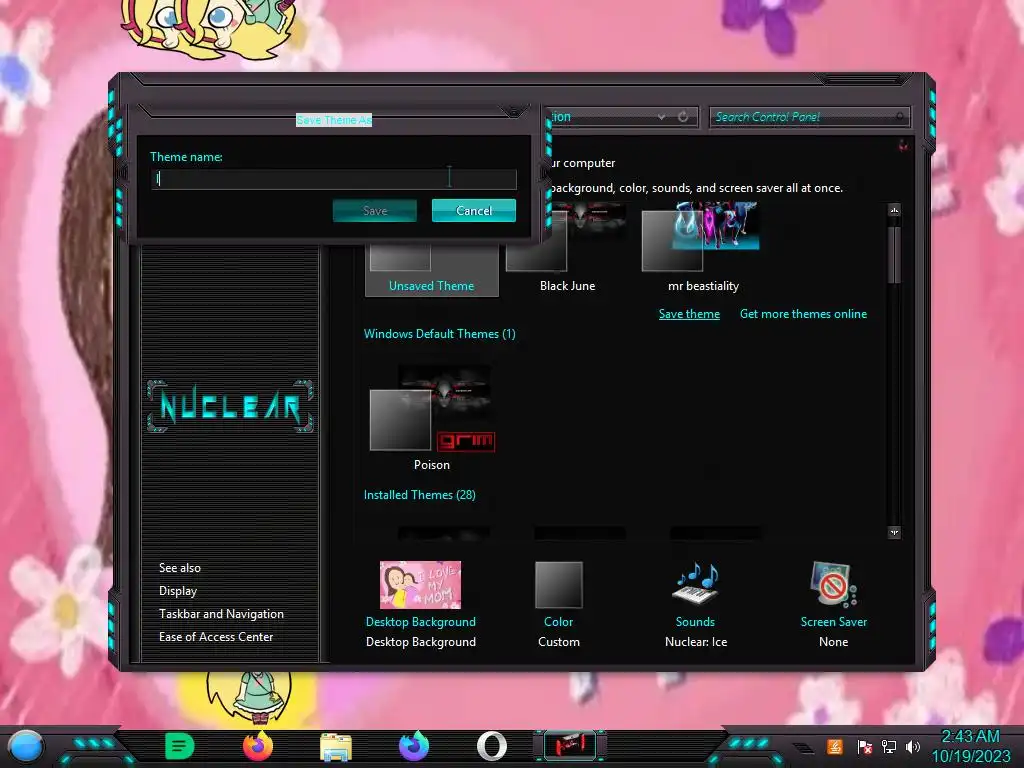
Task: Click the Save theme link
Action: (x=689, y=314)
